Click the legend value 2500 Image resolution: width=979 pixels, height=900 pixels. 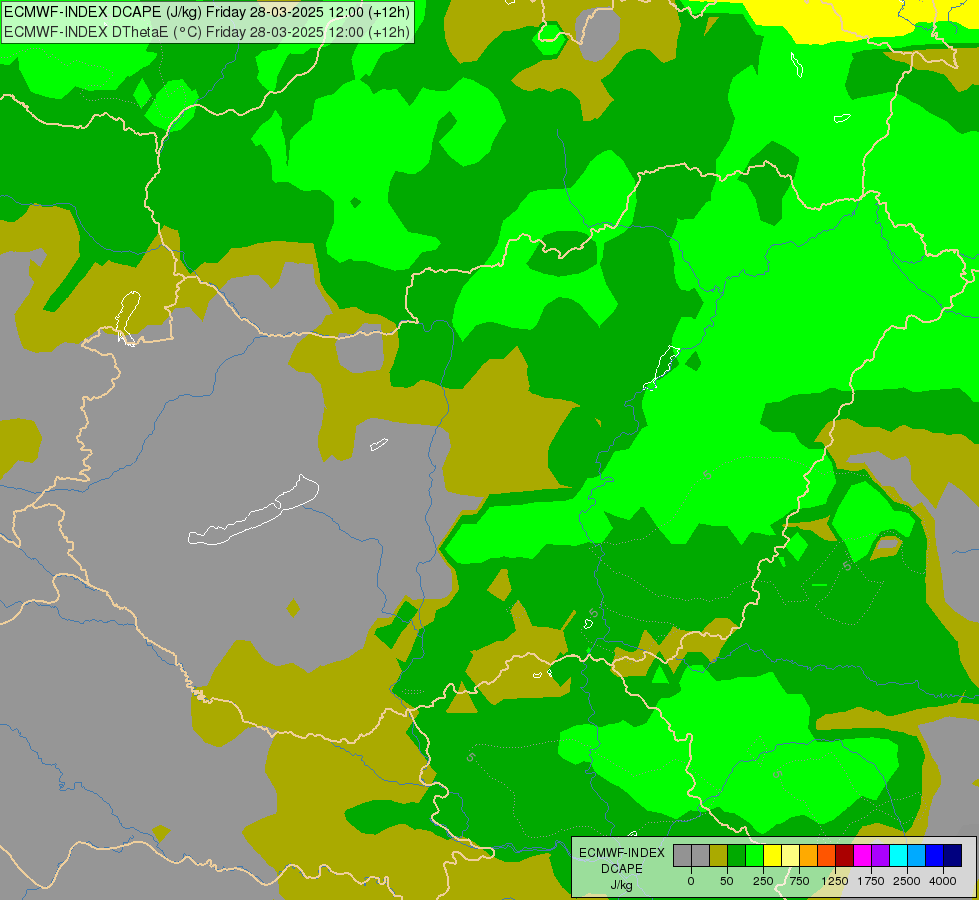click(x=907, y=881)
